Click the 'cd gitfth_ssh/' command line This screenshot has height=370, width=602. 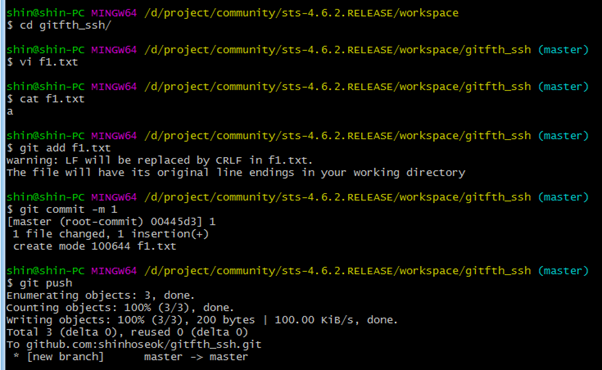click(59, 25)
